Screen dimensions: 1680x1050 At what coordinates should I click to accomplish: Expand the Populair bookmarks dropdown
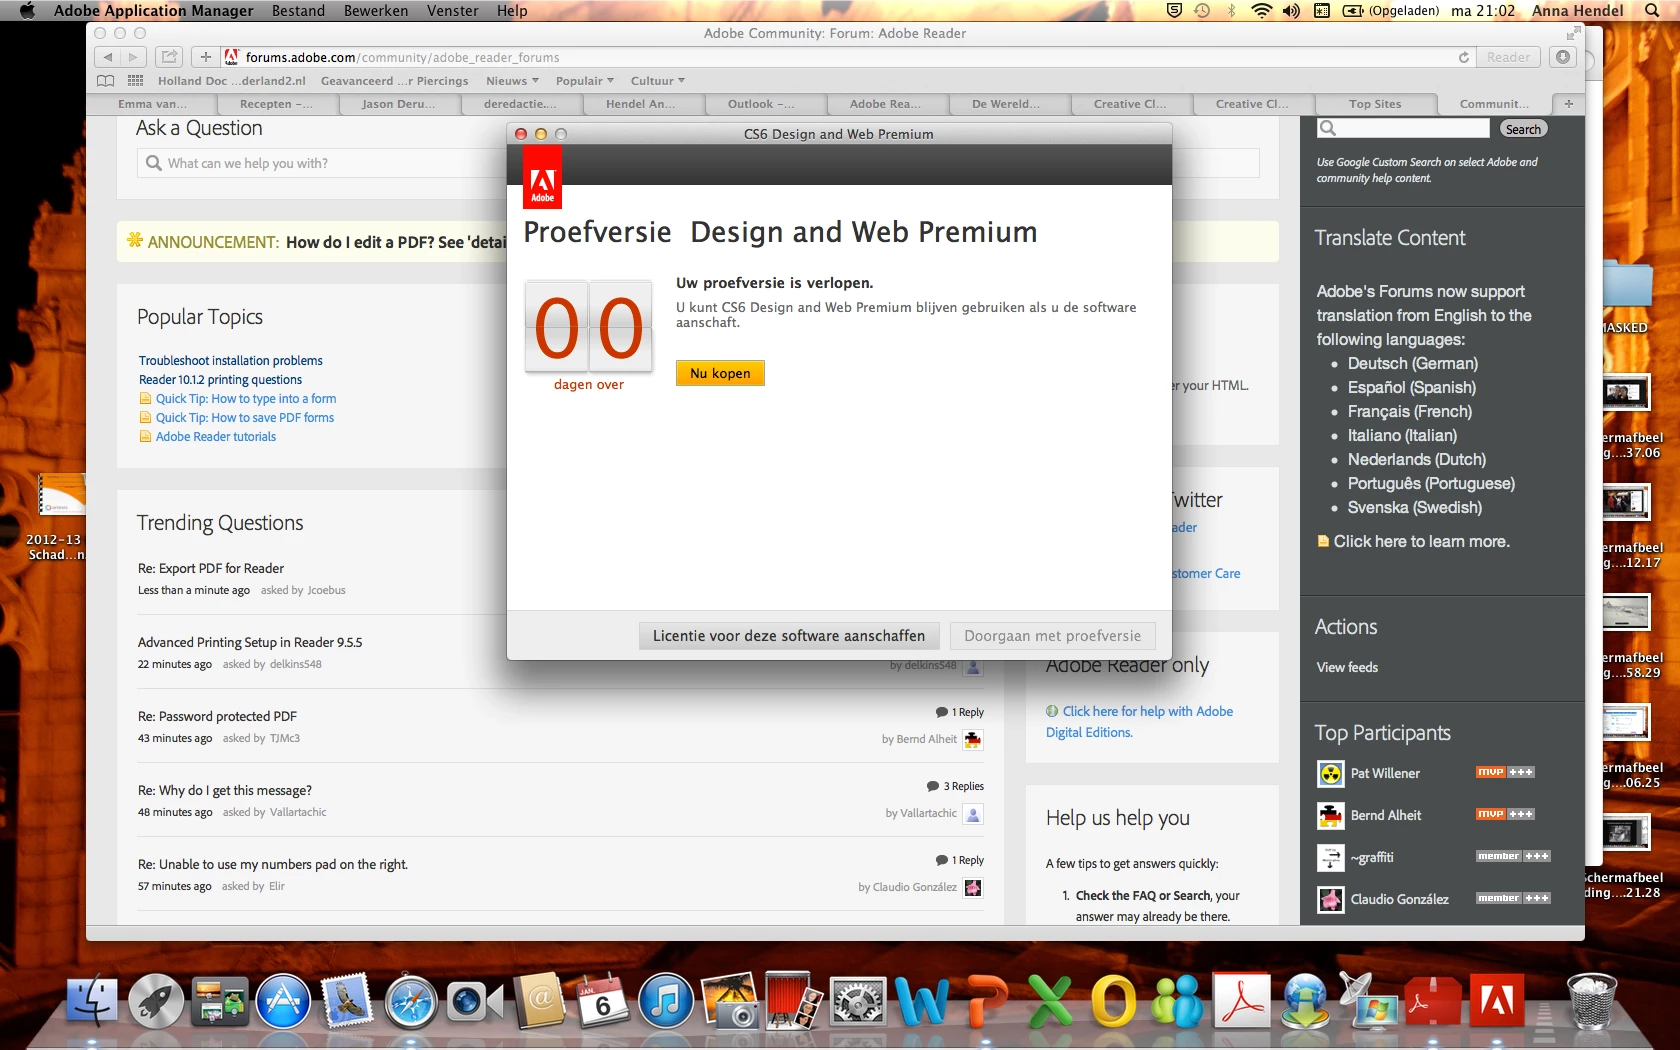(585, 81)
